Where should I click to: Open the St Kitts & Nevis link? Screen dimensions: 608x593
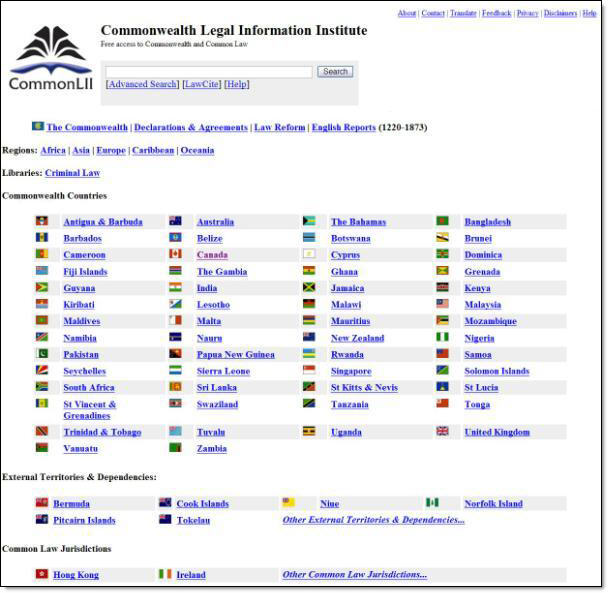364,388
